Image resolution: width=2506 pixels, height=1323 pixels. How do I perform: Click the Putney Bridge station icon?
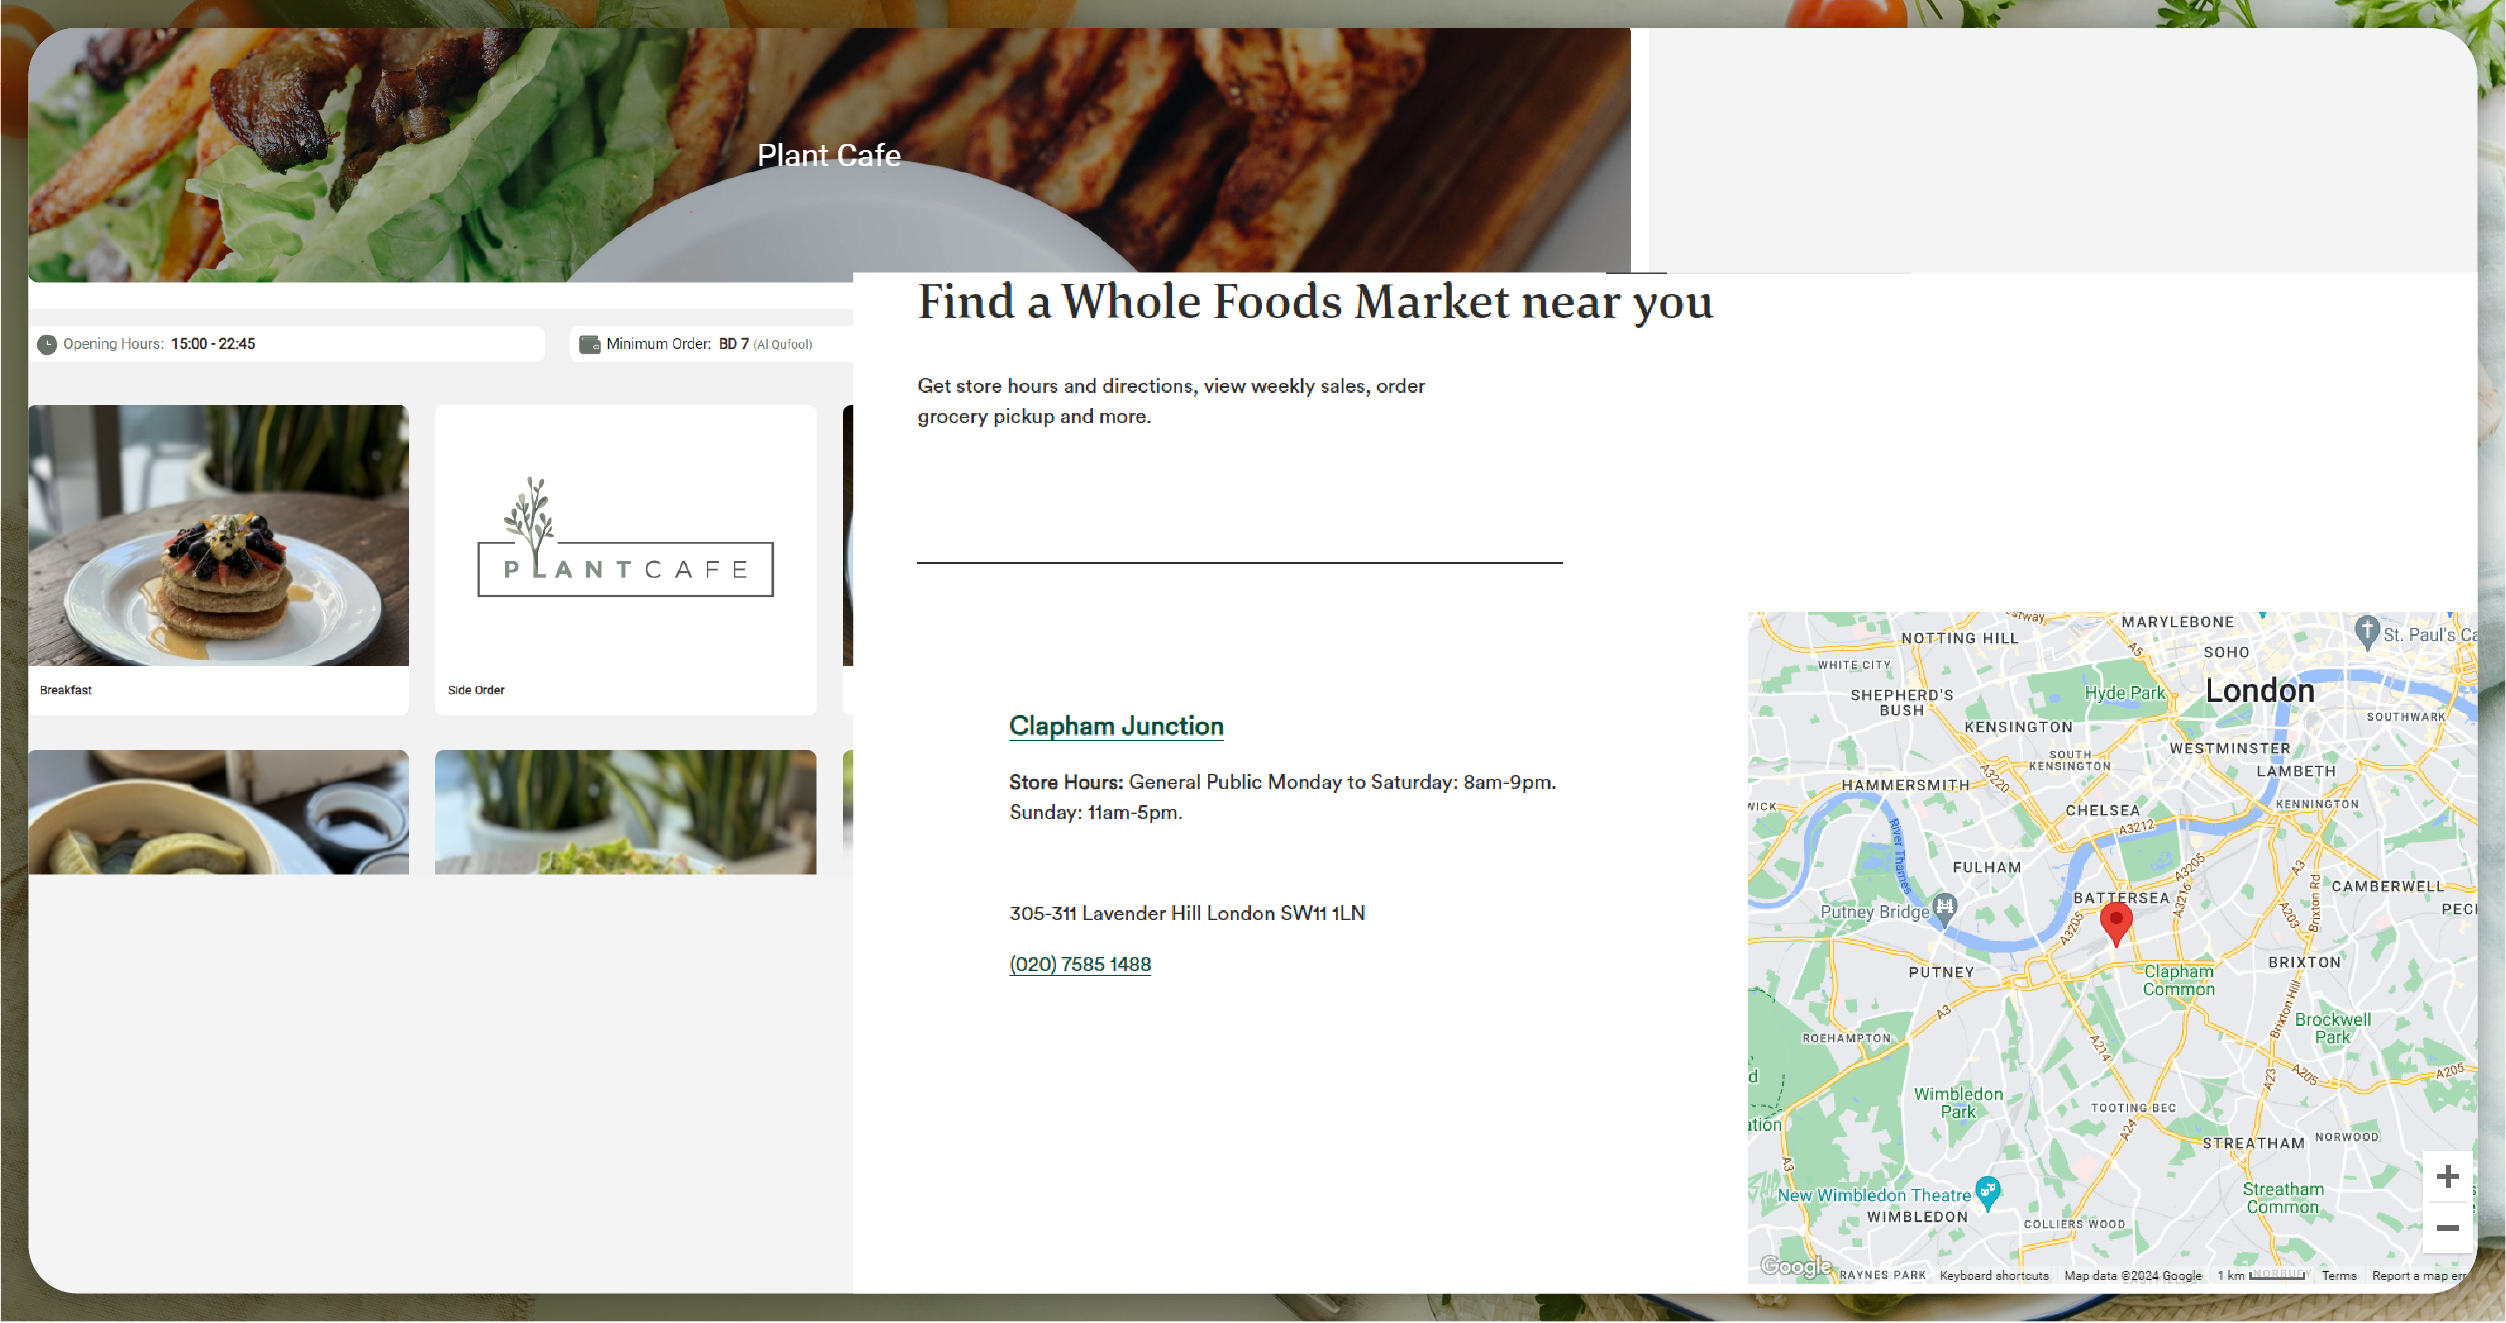point(1944,908)
